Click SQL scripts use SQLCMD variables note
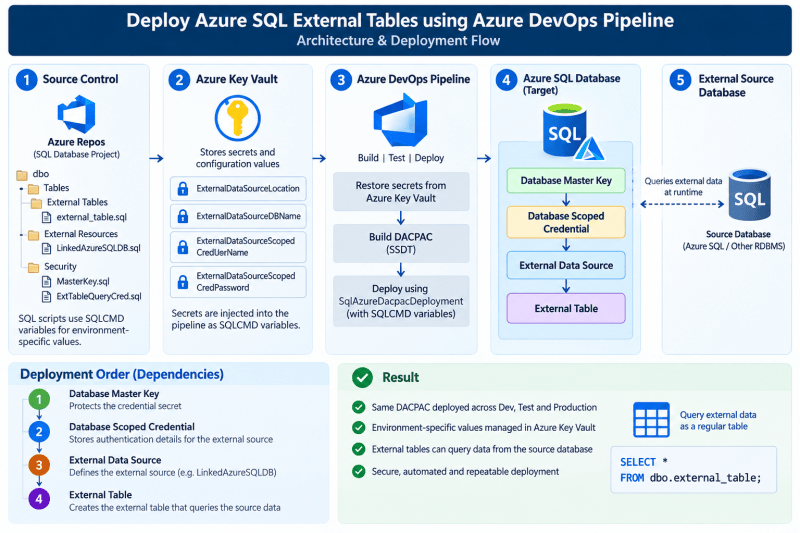This screenshot has width=800, height=533. click(x=73, y=330)
